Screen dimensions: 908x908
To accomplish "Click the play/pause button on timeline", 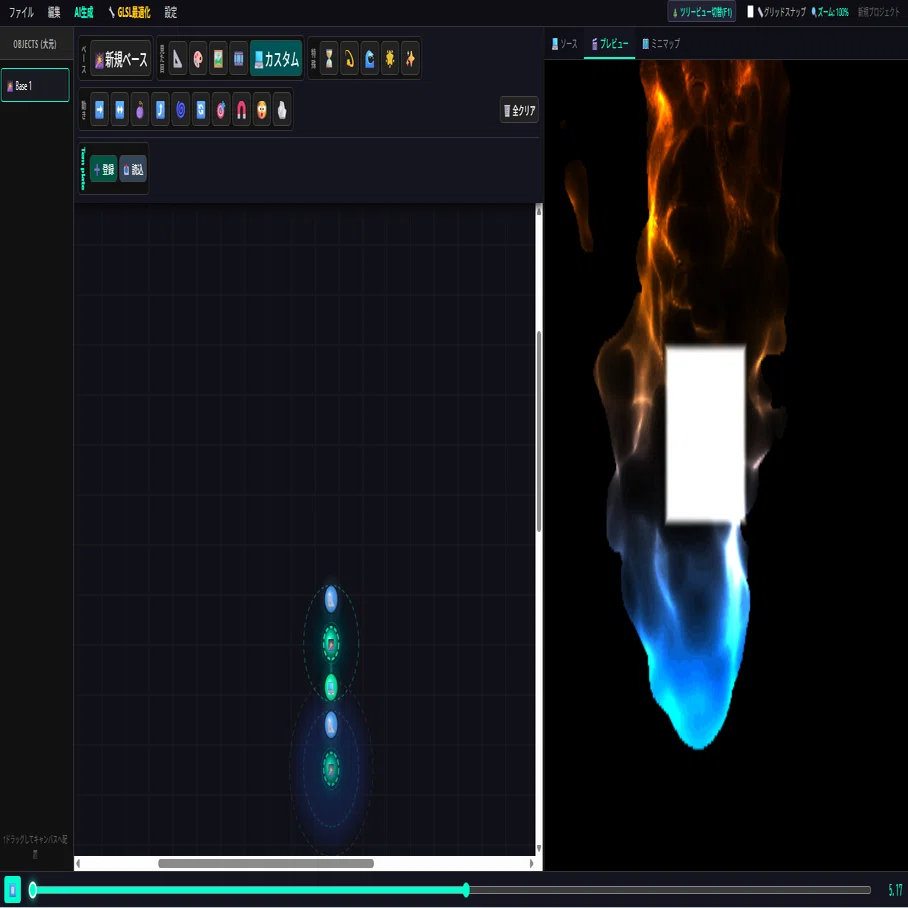I will click(12, 890).
